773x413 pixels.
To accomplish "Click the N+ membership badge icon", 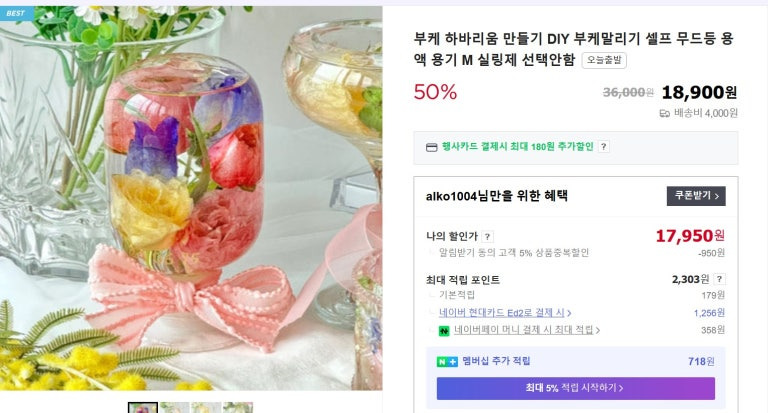I will pyautogui.click(x=447, y=362).
